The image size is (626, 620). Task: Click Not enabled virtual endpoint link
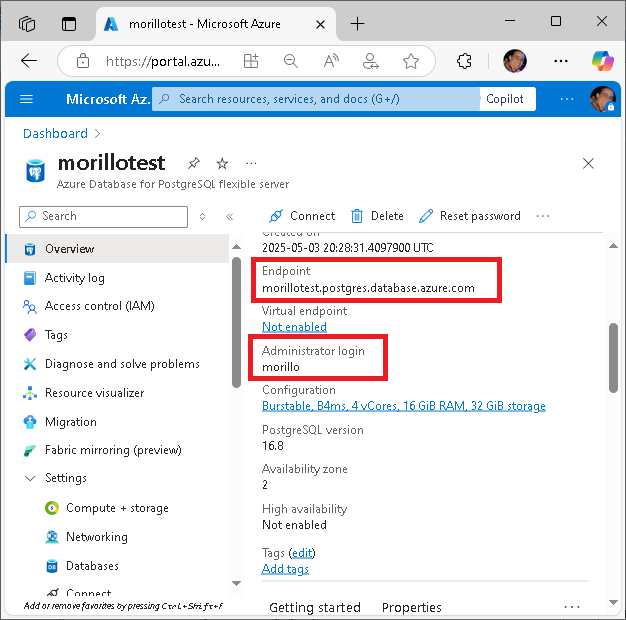tap(294, 327)
